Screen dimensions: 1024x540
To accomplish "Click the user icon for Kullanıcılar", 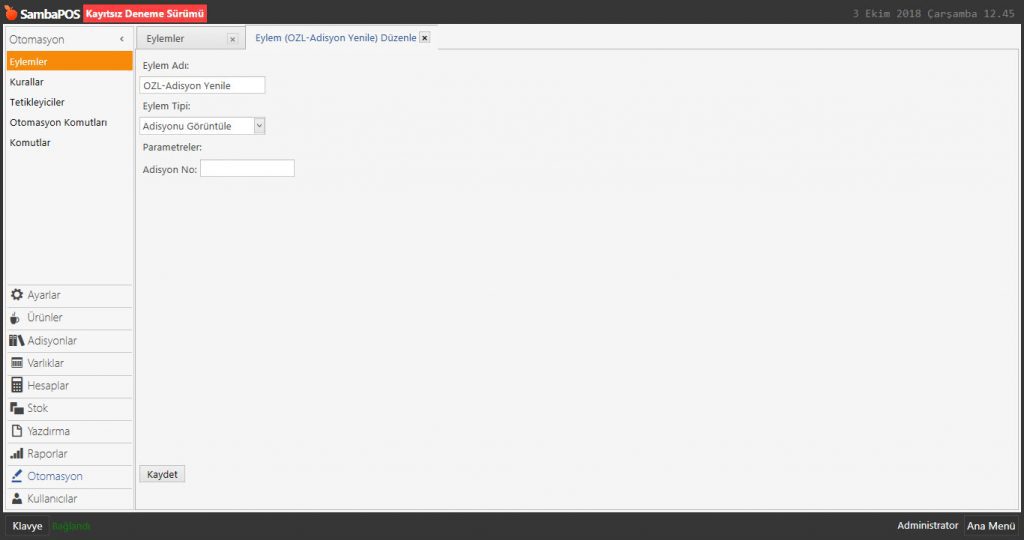I will tap(17, 498).
